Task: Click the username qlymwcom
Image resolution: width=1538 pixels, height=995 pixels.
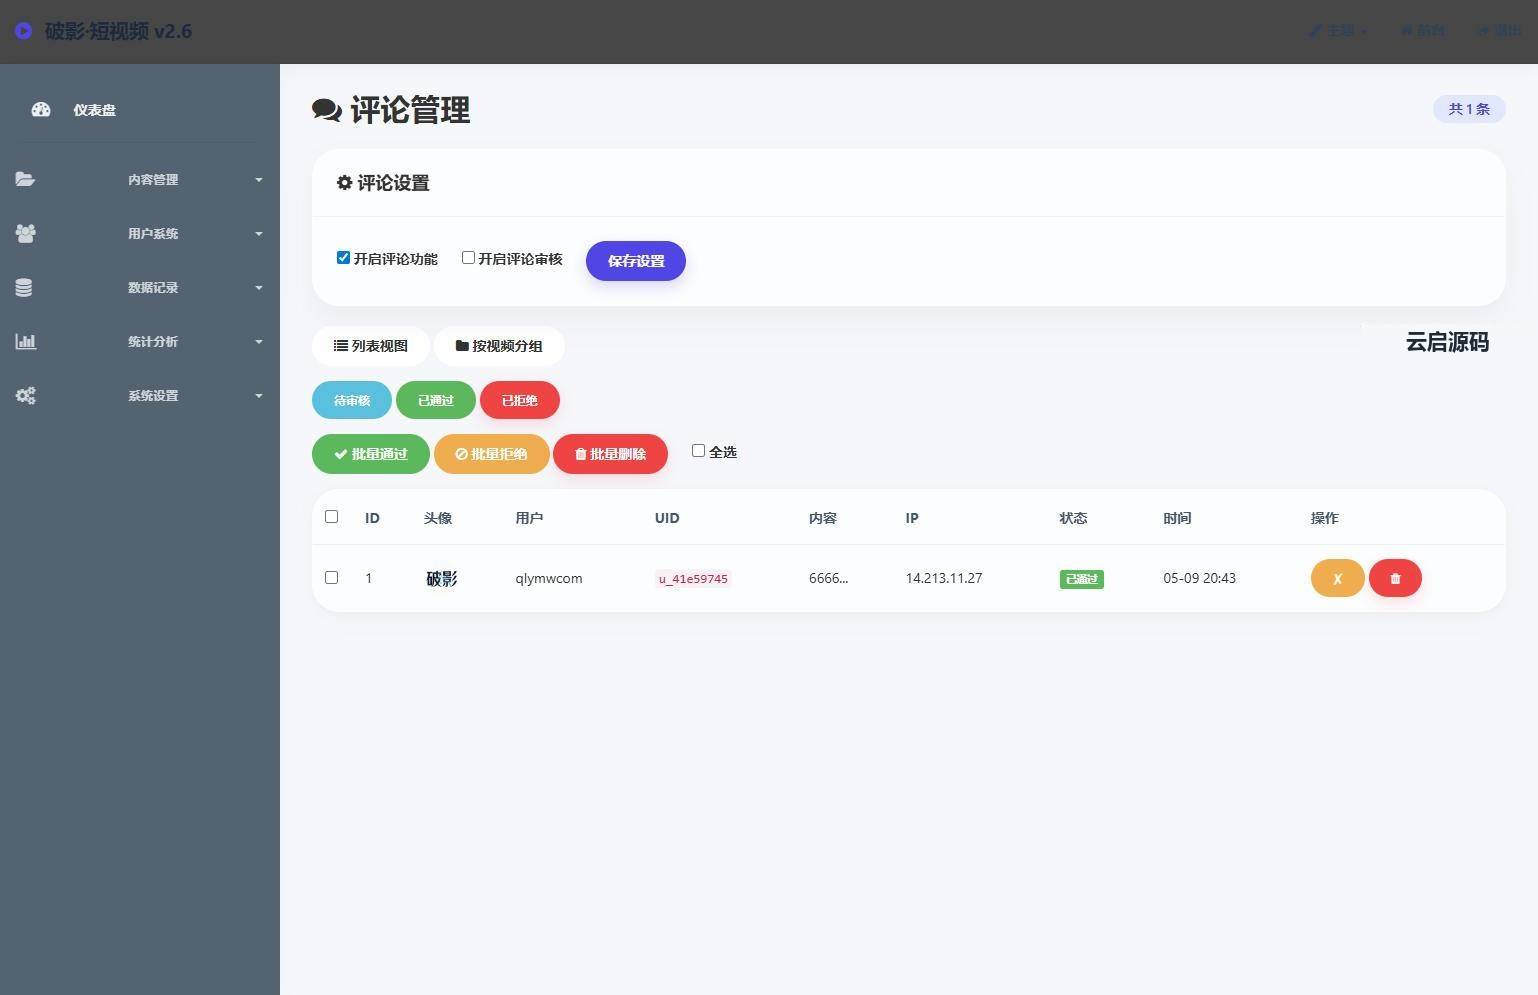Action: pyautogui.click(x=549, y=578)
